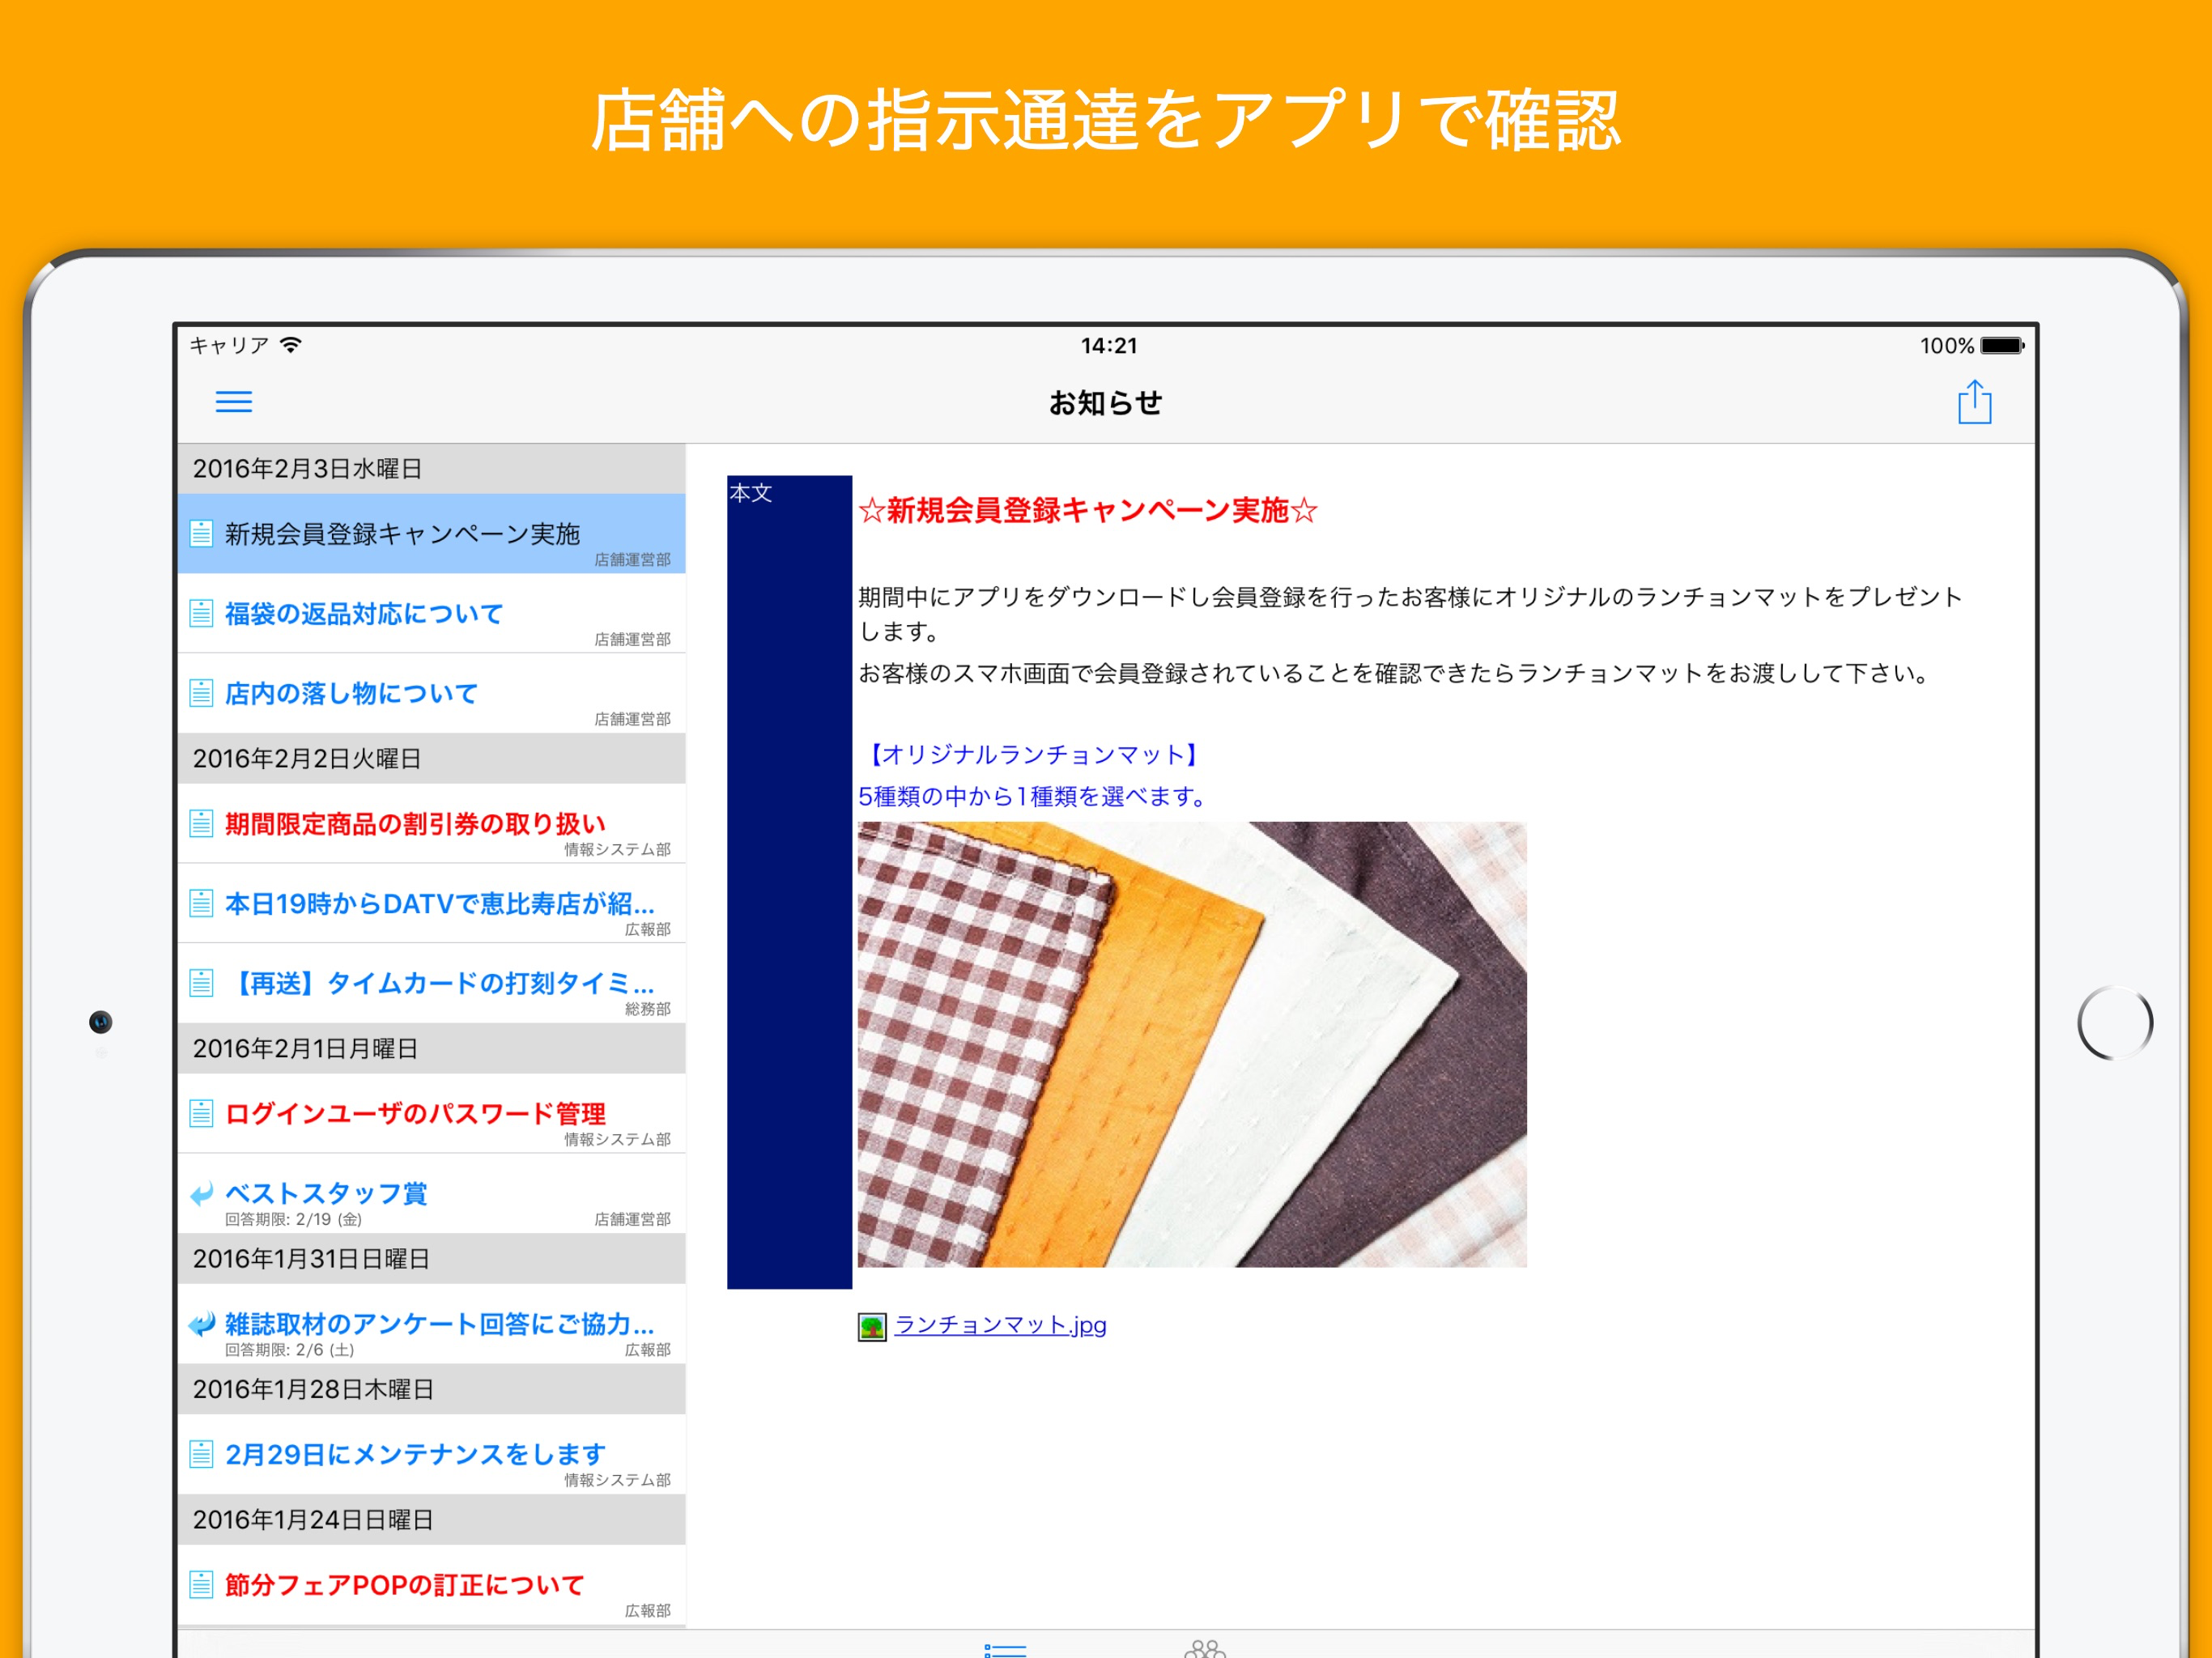
Task: Click document icon beside 本日19時からDATV notice
Action: tap(201, 903)
